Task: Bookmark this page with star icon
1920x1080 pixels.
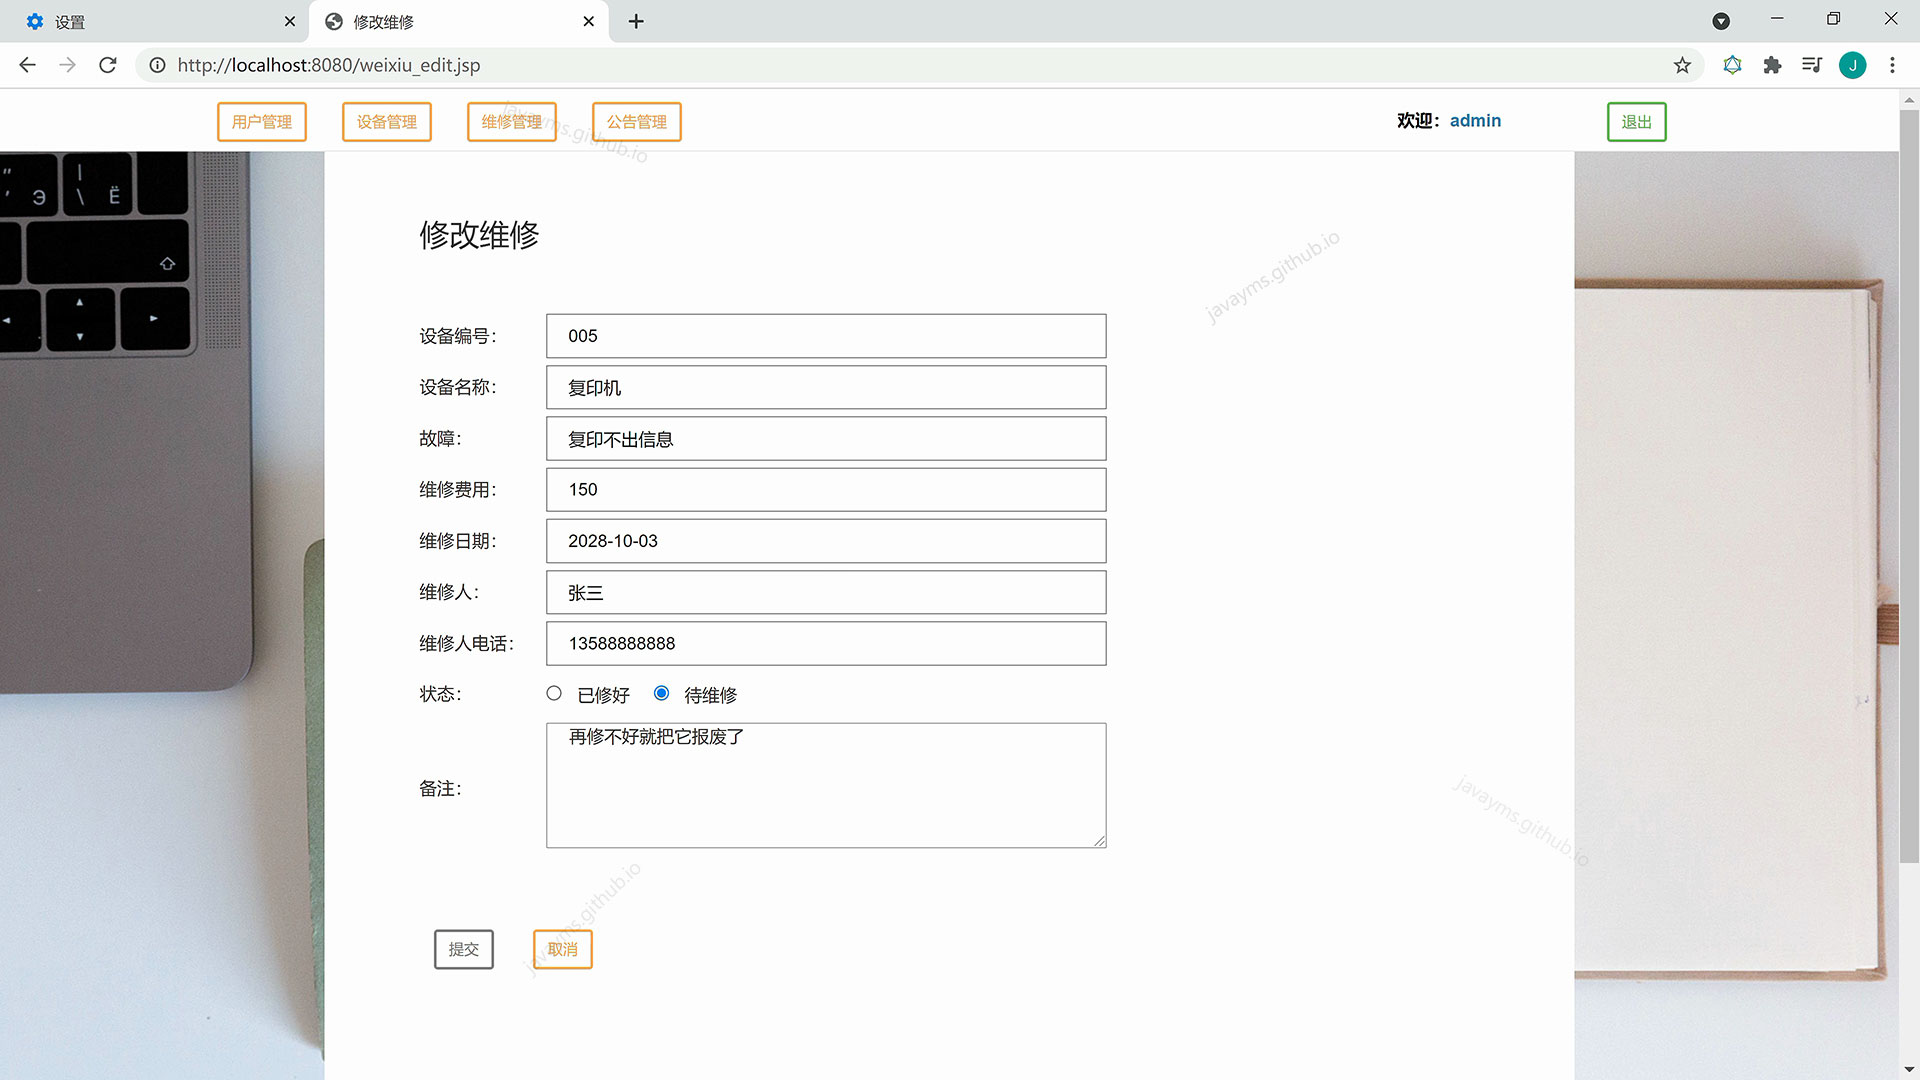Action: tap(1682, 65)
